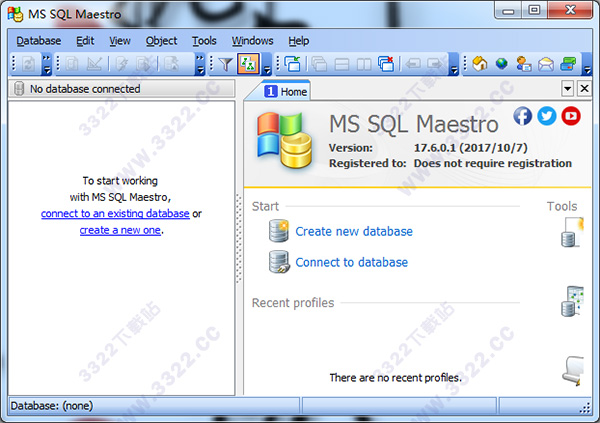Click the disabled document toolbar icon

[72, 64]
